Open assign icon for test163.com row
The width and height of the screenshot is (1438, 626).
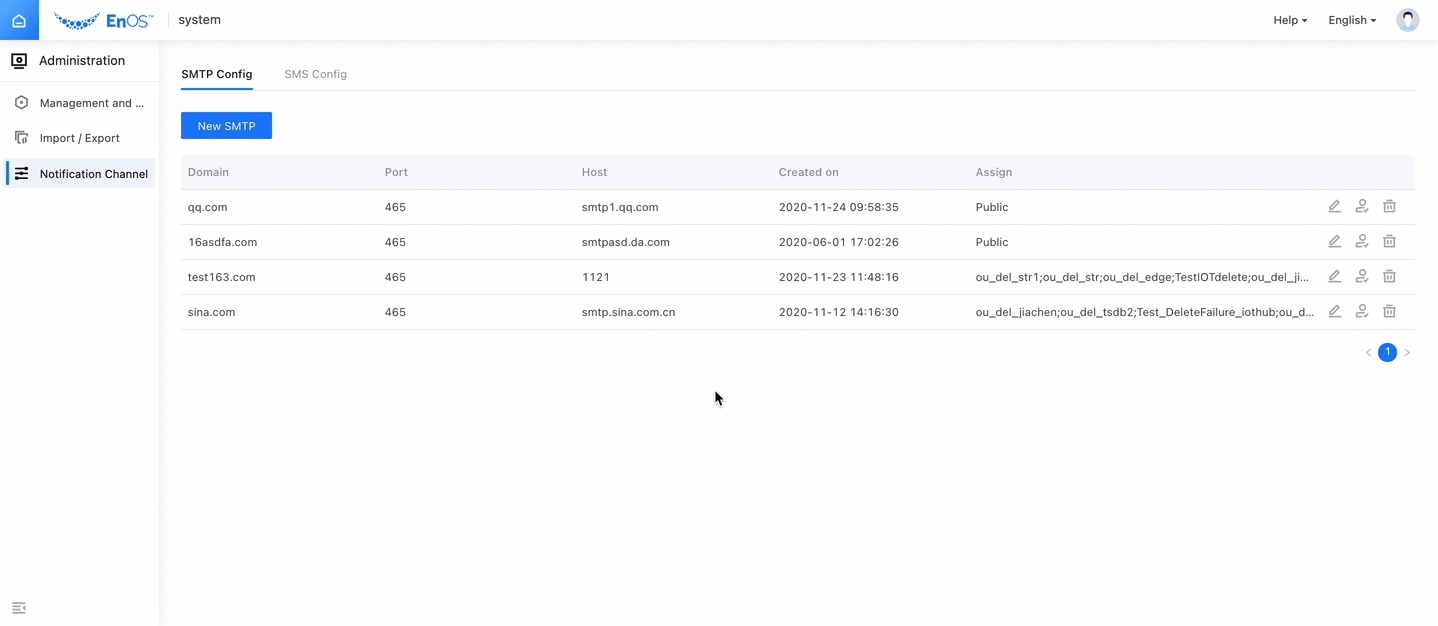coord(1361,277)
